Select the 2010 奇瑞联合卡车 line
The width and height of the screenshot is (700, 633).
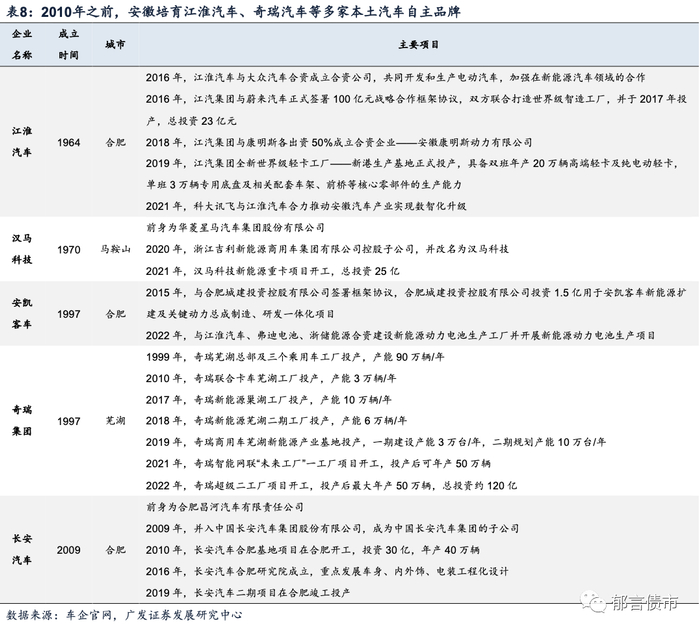[271, 378]
